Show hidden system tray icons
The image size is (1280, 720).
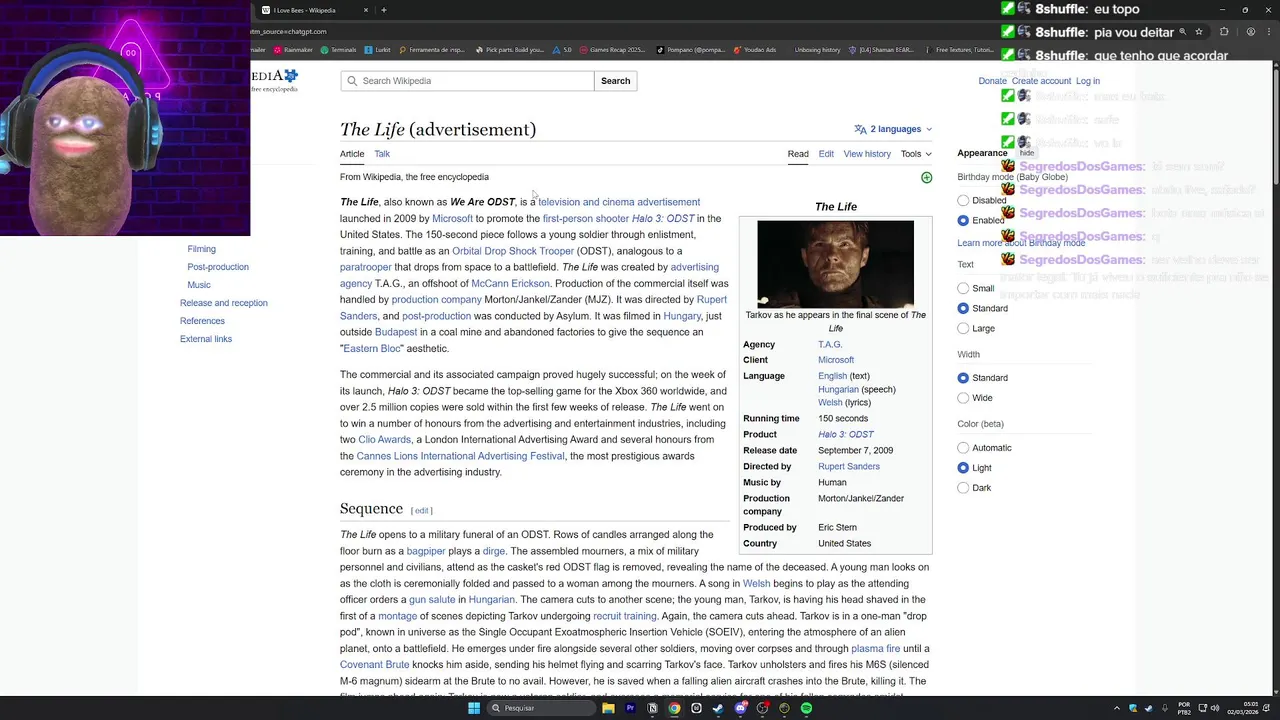click(x=1117, y=708)
